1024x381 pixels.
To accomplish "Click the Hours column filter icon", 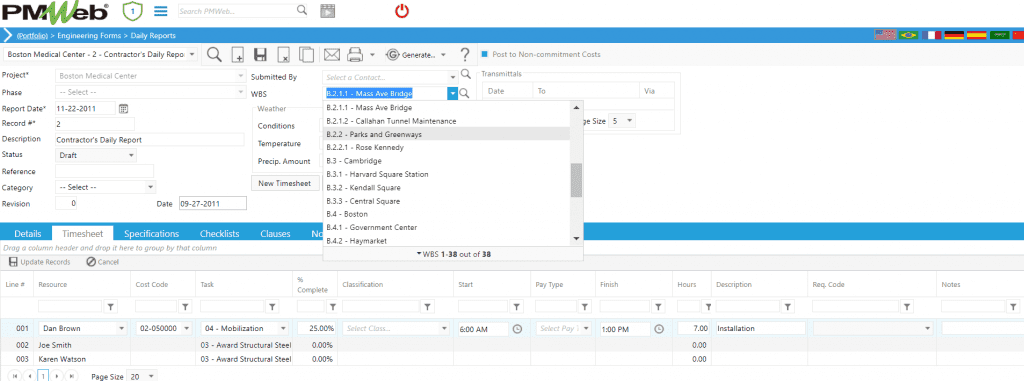I will 707,306.
